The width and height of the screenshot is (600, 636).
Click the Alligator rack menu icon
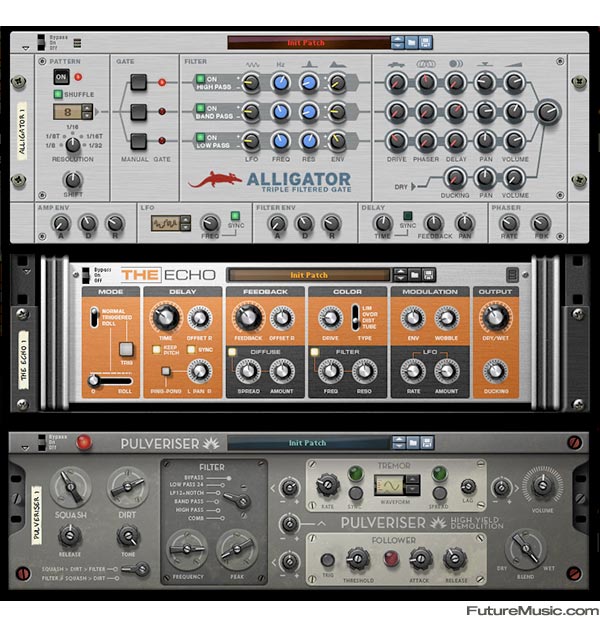click(77, 43)
